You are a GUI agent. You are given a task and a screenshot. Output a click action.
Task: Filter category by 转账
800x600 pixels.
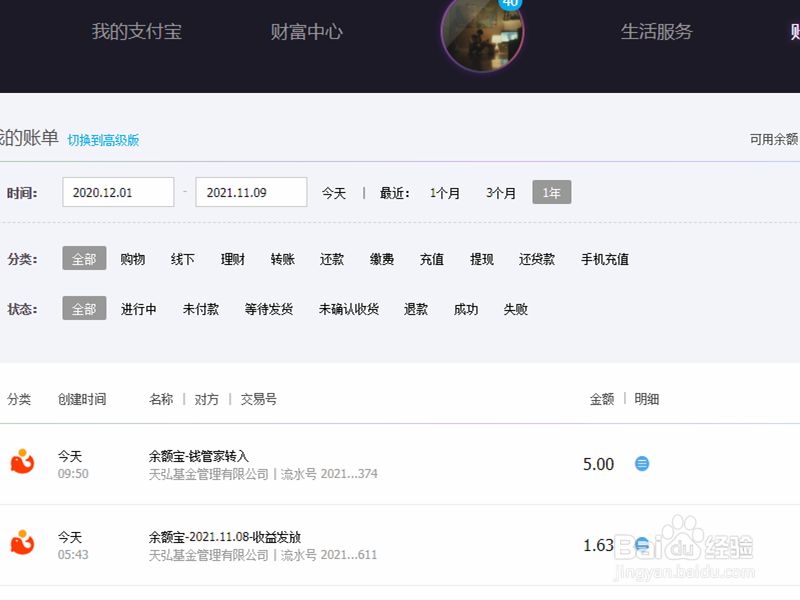(283, 259)
